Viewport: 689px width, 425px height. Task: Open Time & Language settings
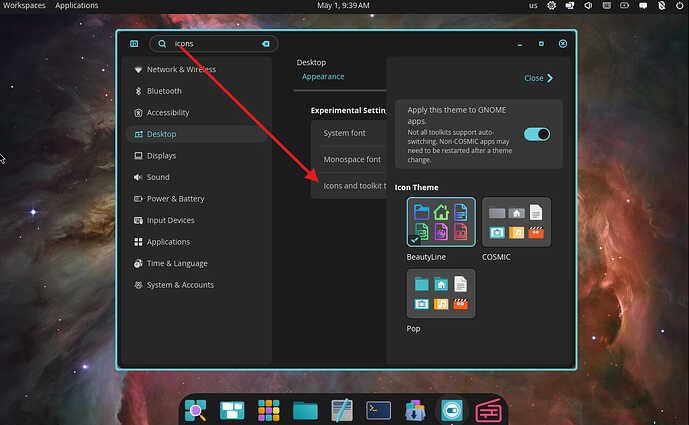[x=196, y=263]
